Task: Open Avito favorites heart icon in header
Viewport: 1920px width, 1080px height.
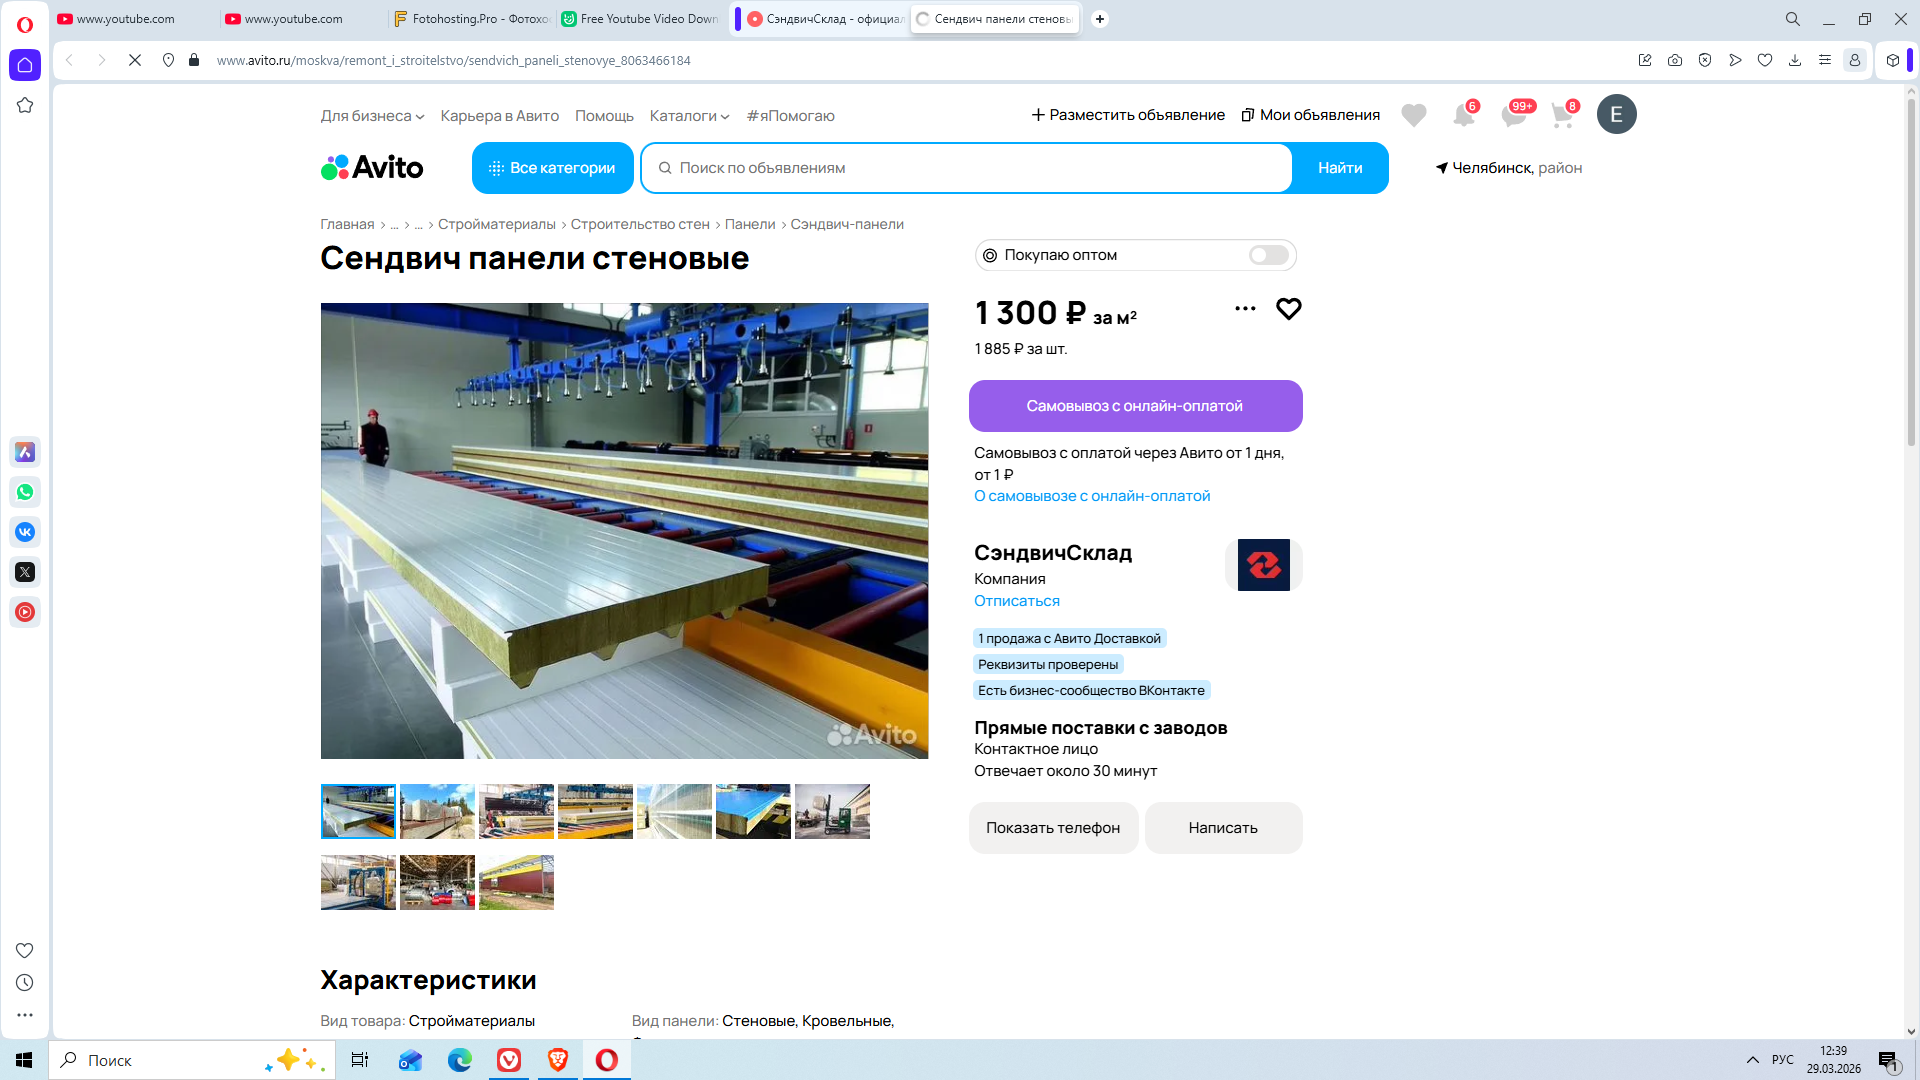Action: click(1413, 116)
